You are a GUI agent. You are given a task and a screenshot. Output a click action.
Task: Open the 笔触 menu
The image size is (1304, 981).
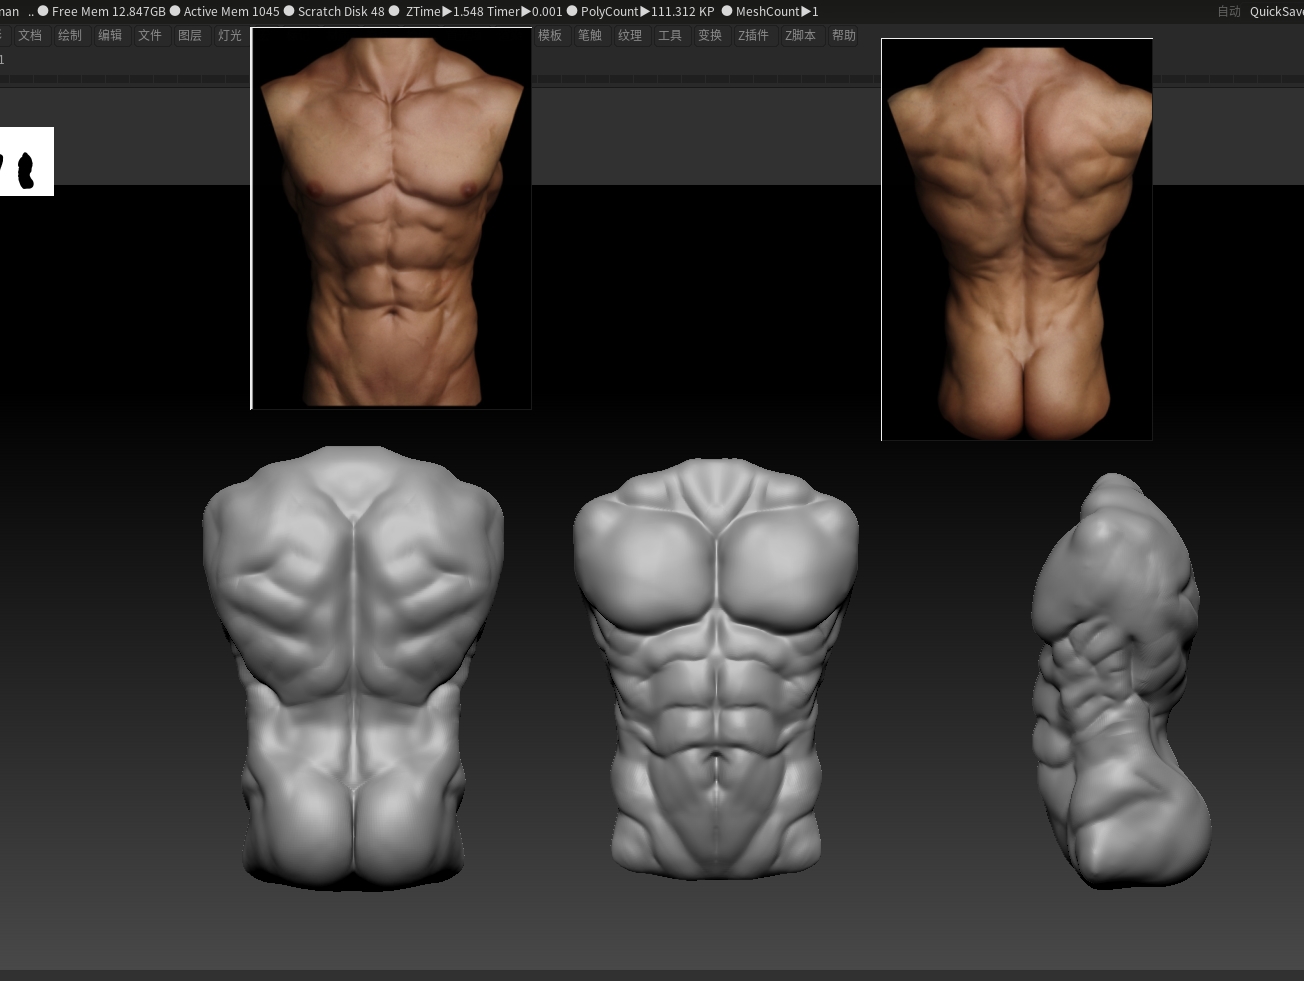click(x=590, y=35)
